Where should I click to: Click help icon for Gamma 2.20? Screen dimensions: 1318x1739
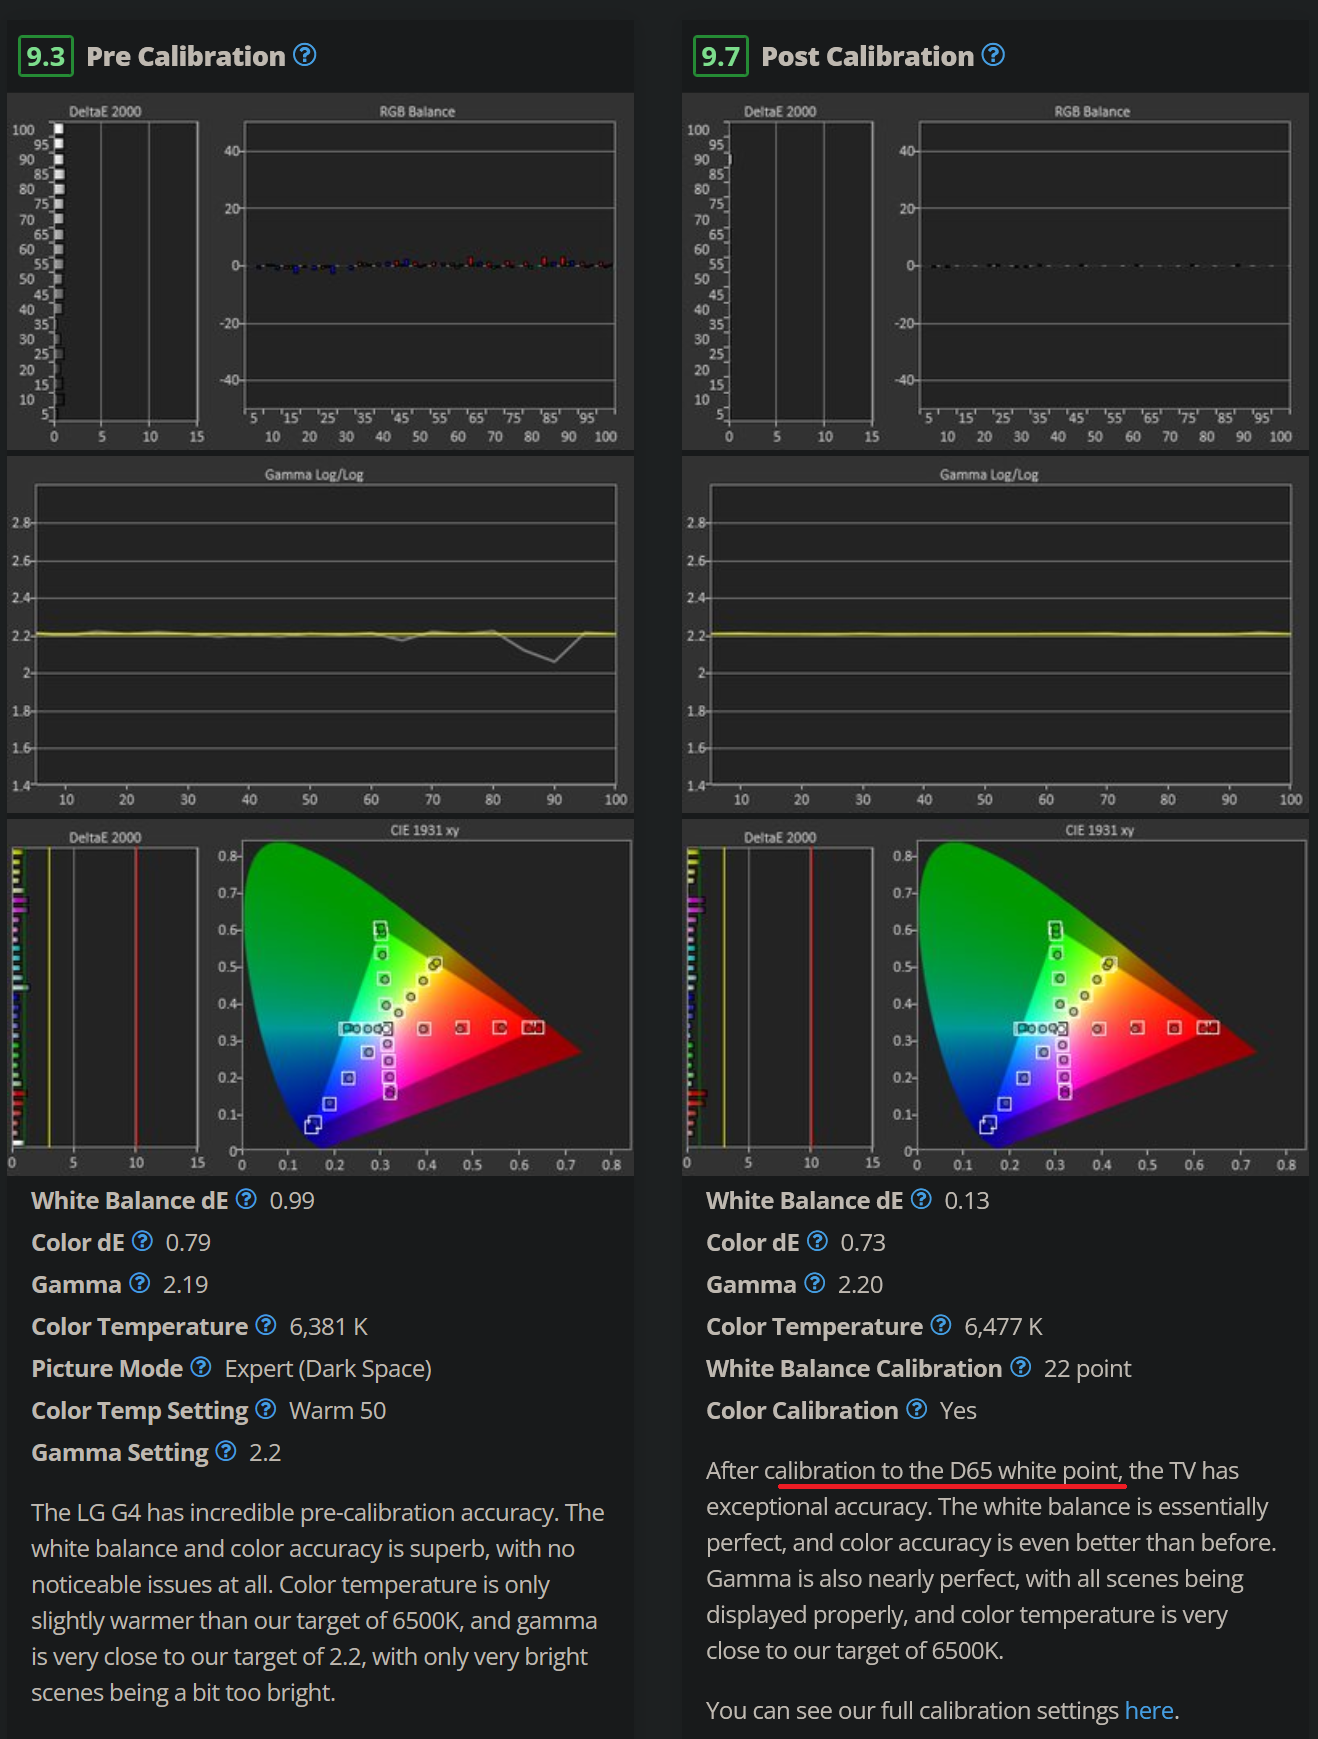[815, 1283]
